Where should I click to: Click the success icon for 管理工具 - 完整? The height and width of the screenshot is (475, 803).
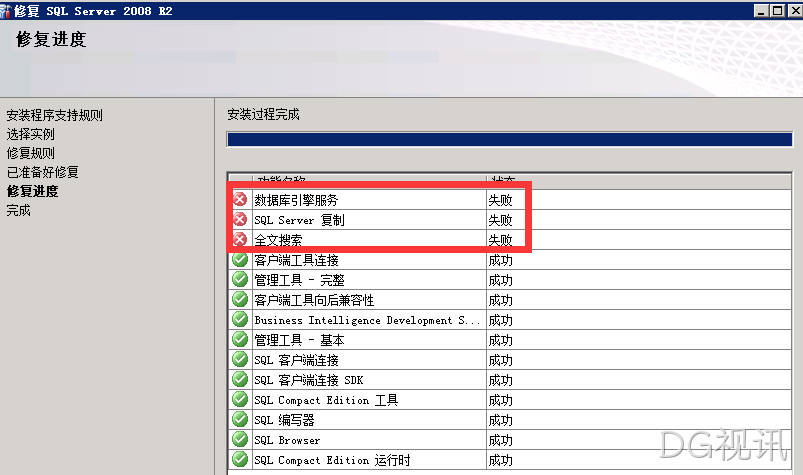tap(240, 279)
